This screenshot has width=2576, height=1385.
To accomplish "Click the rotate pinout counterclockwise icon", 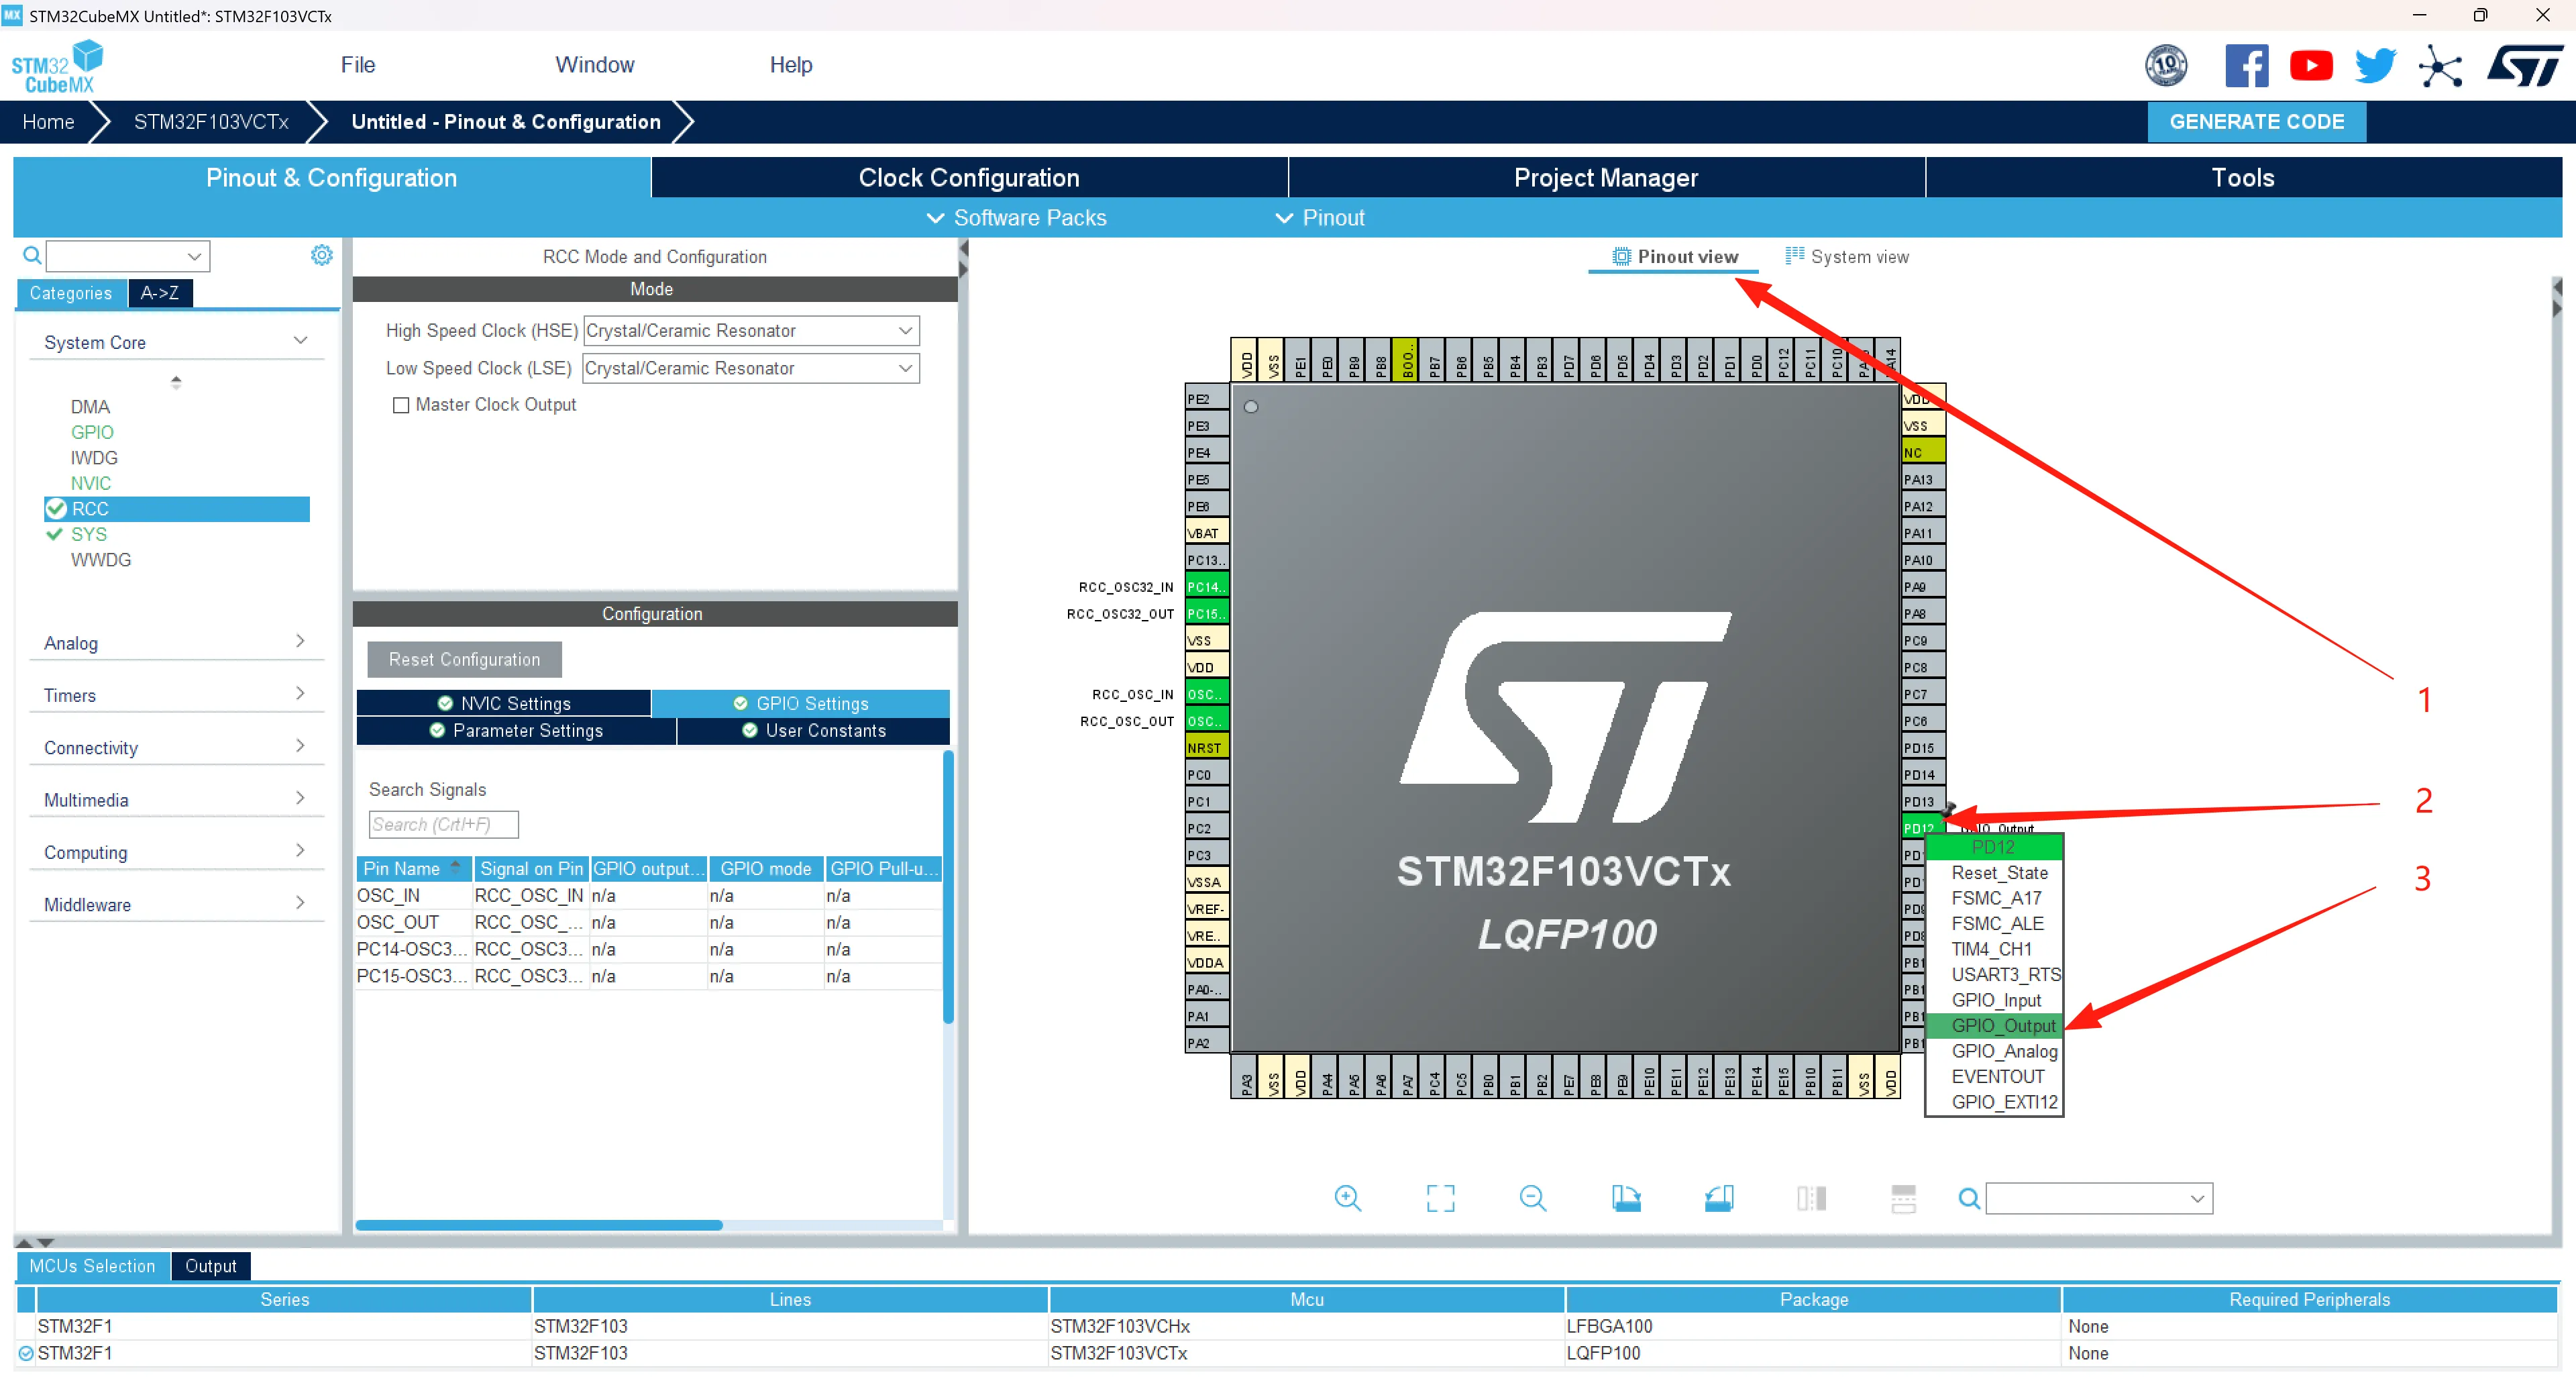I will 1718,1198.
